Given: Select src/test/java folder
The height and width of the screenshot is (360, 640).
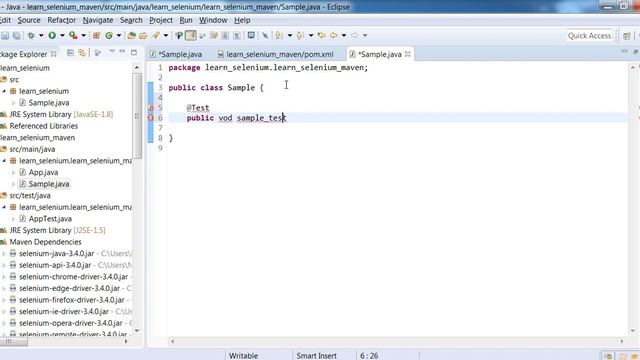Looking at the screenshot, I should pos(30,196).
